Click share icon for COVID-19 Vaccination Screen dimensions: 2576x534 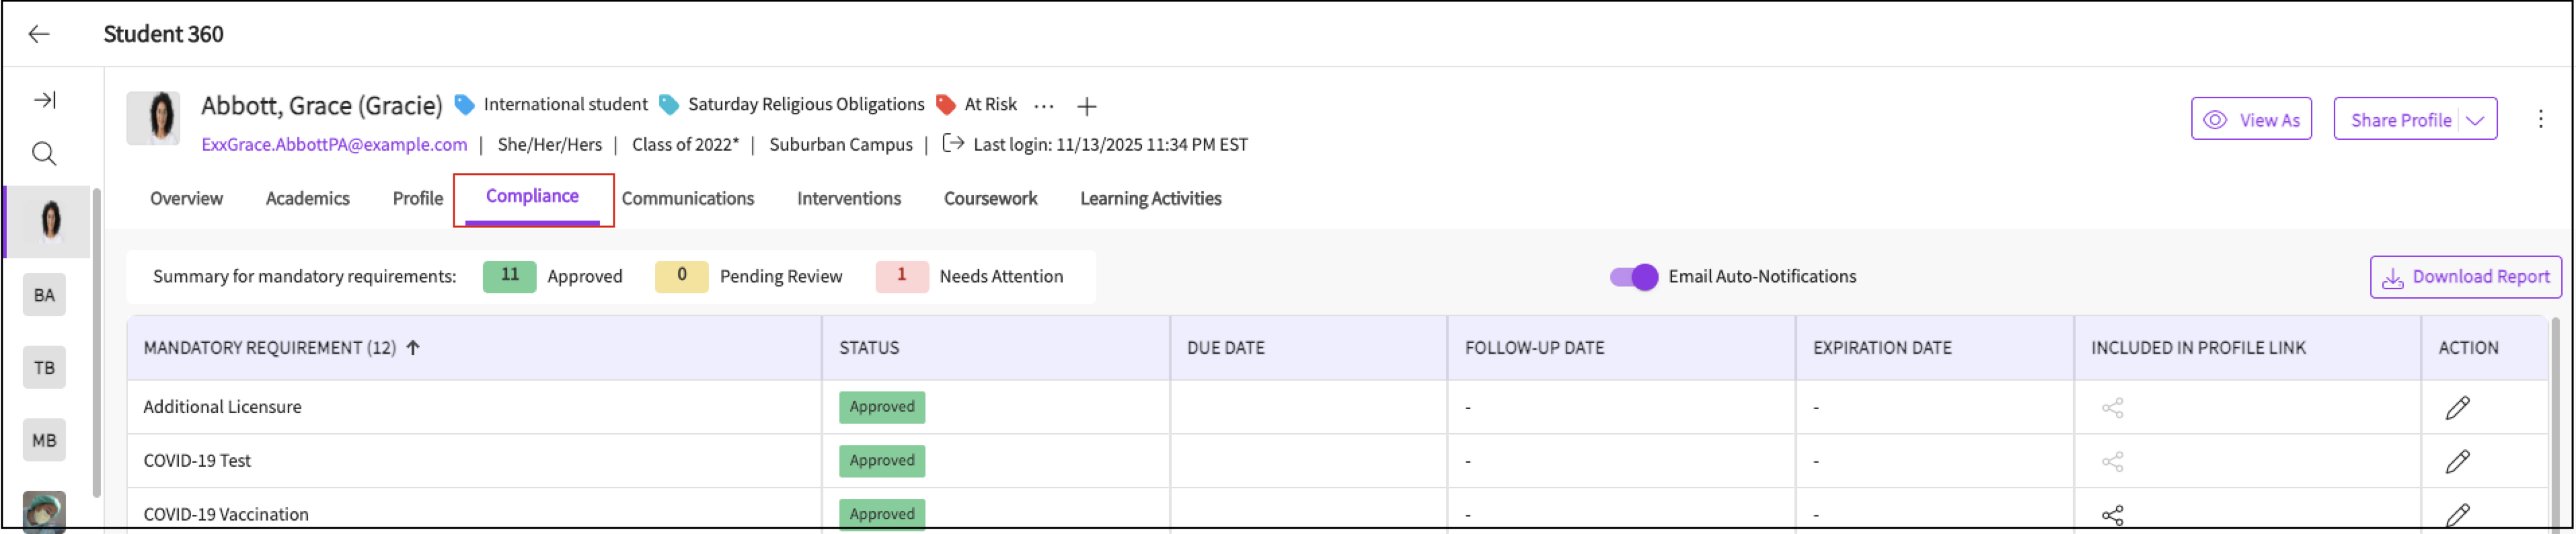pos(2112,515)
